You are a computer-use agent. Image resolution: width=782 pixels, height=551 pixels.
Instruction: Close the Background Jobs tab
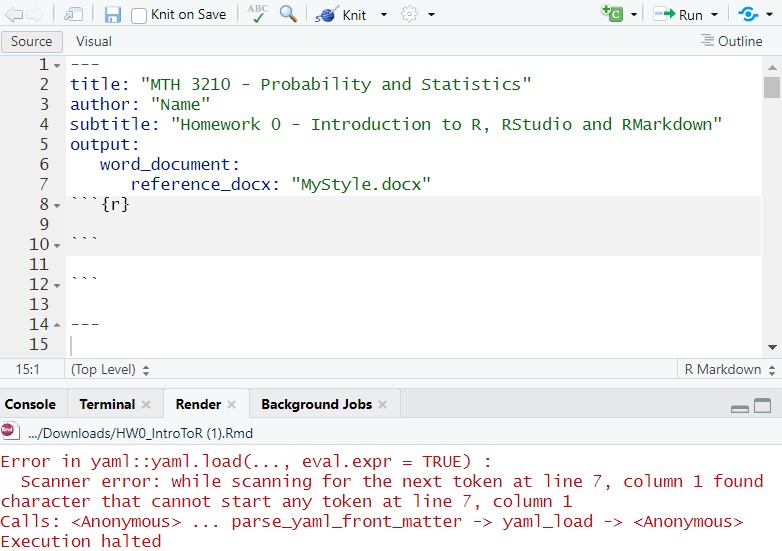click(x=383, y=404)
